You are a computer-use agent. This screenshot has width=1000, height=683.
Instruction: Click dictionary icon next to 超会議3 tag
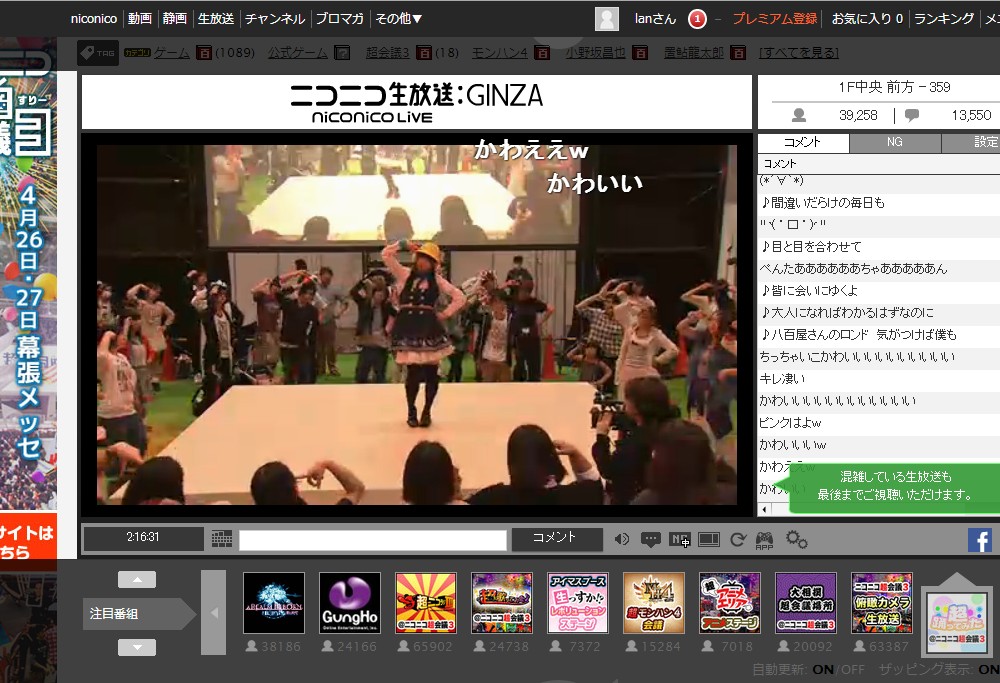423,53
